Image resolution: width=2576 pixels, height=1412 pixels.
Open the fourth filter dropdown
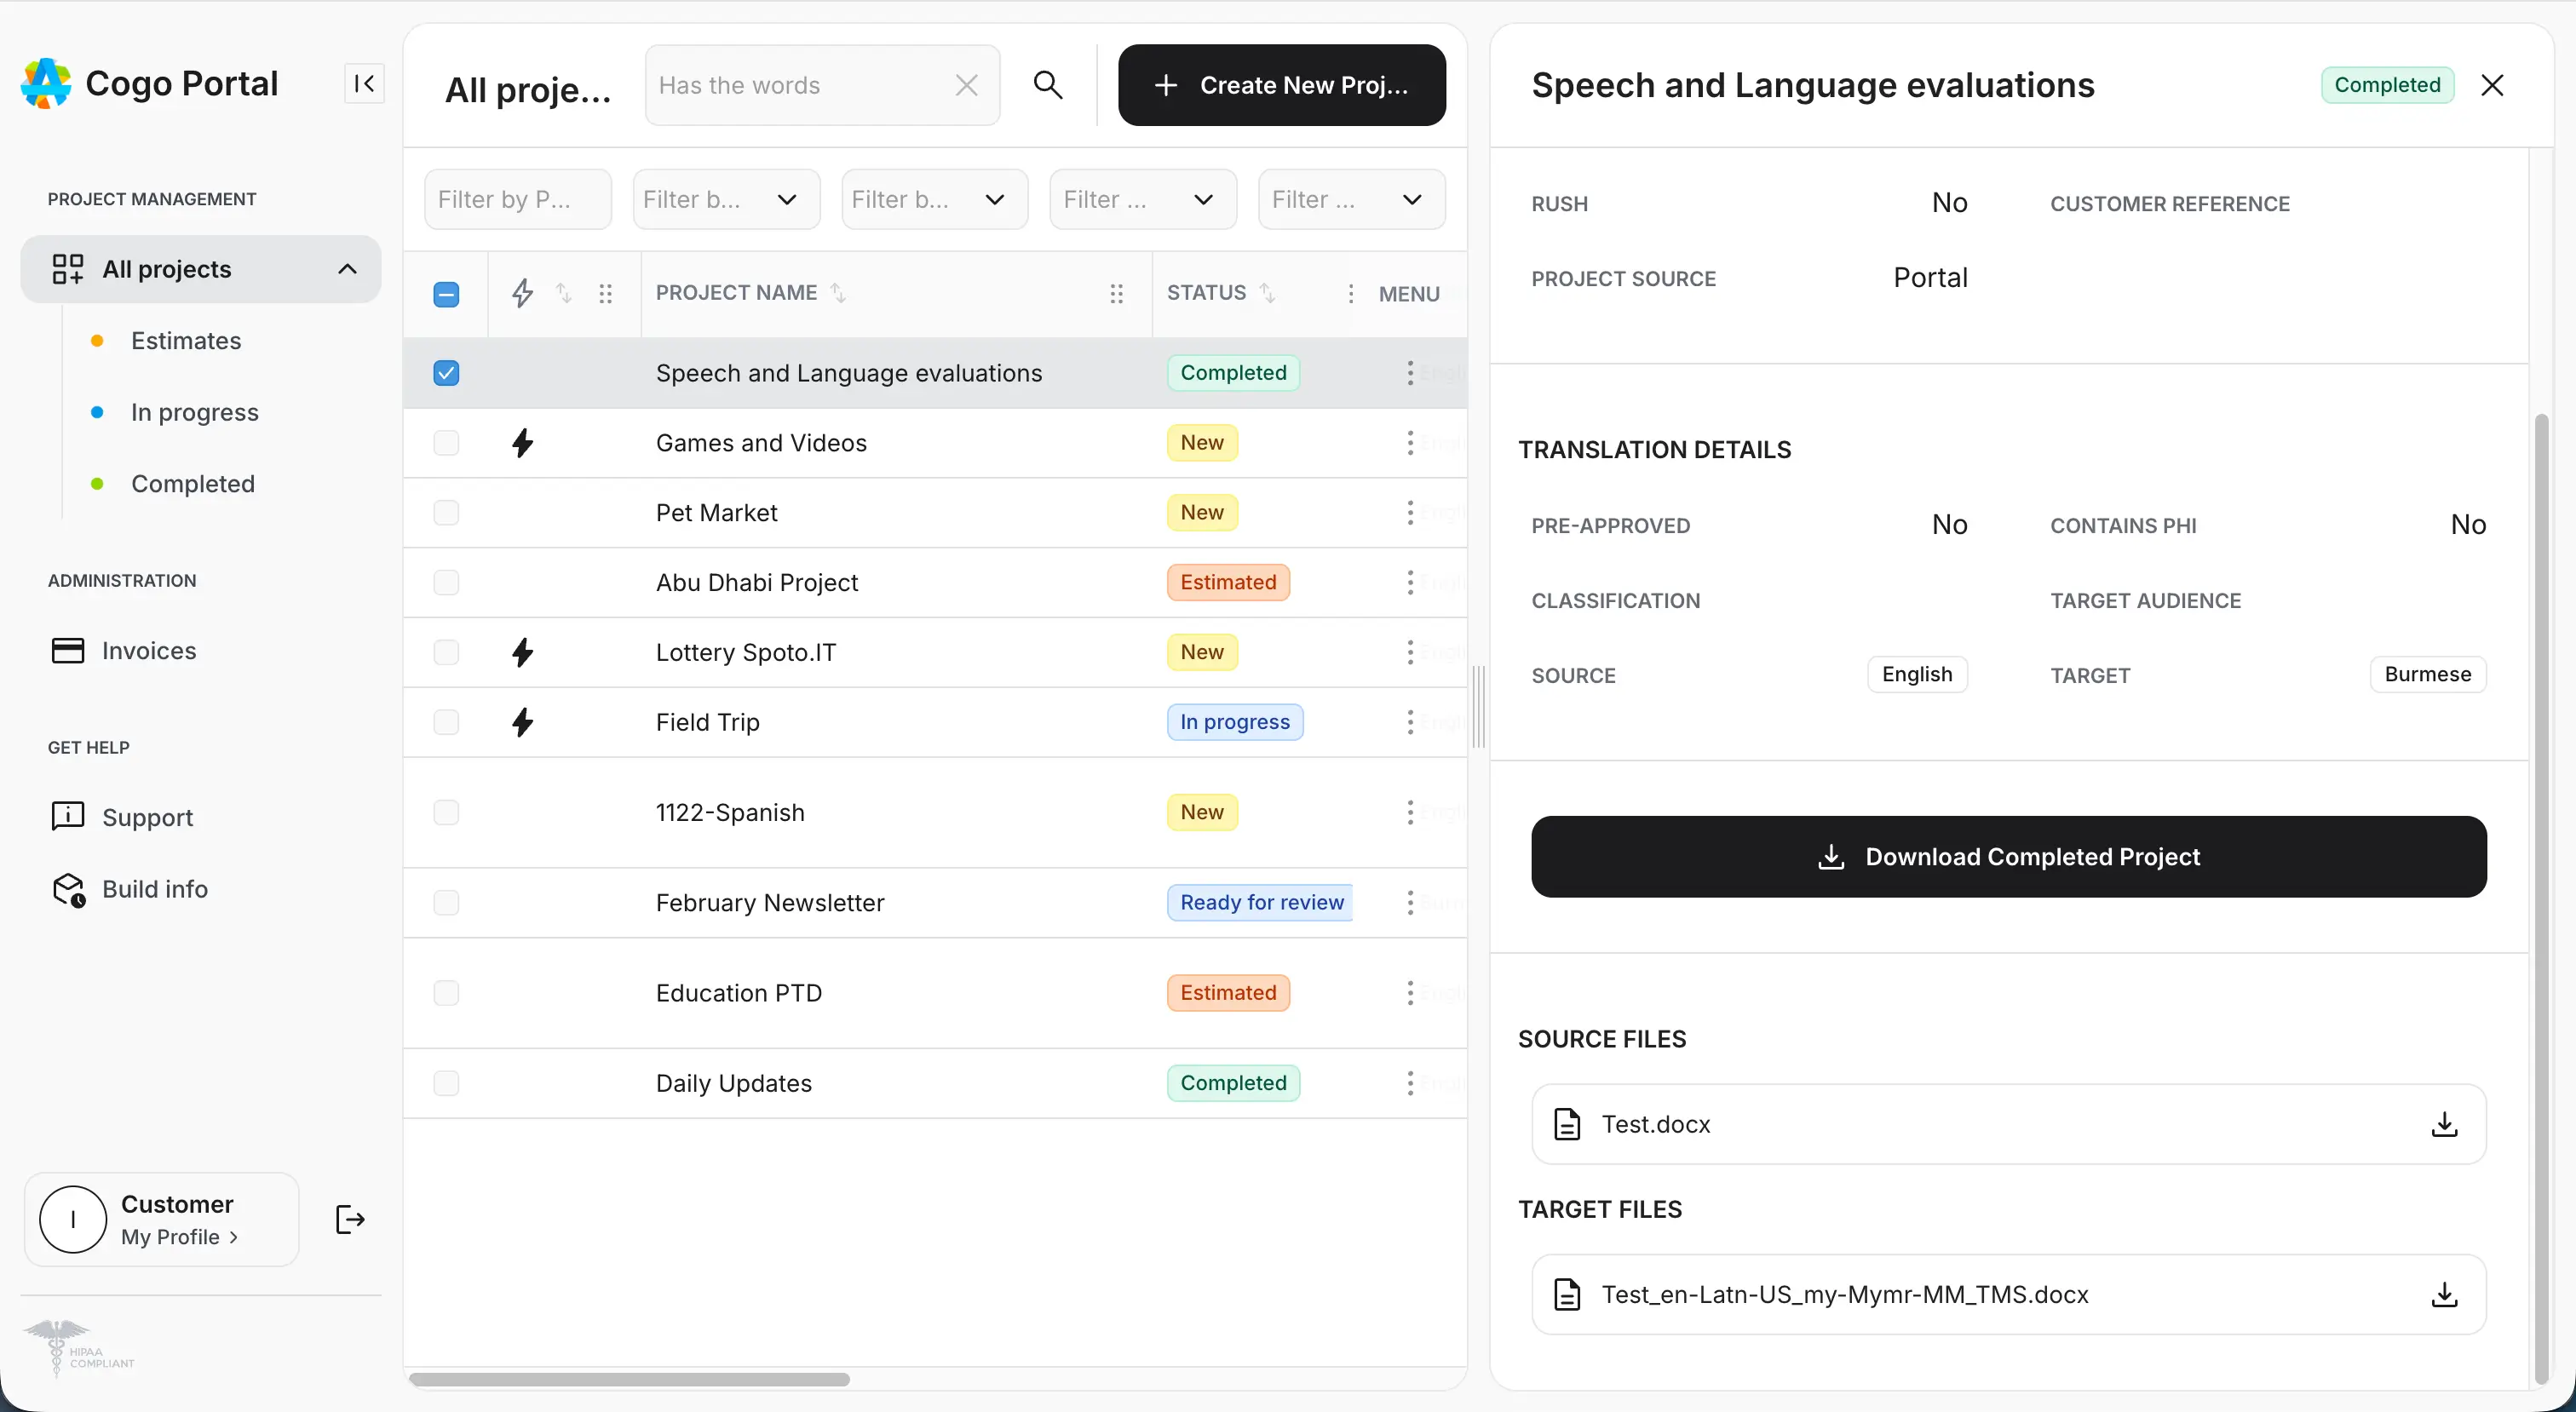click(1143, 199)
